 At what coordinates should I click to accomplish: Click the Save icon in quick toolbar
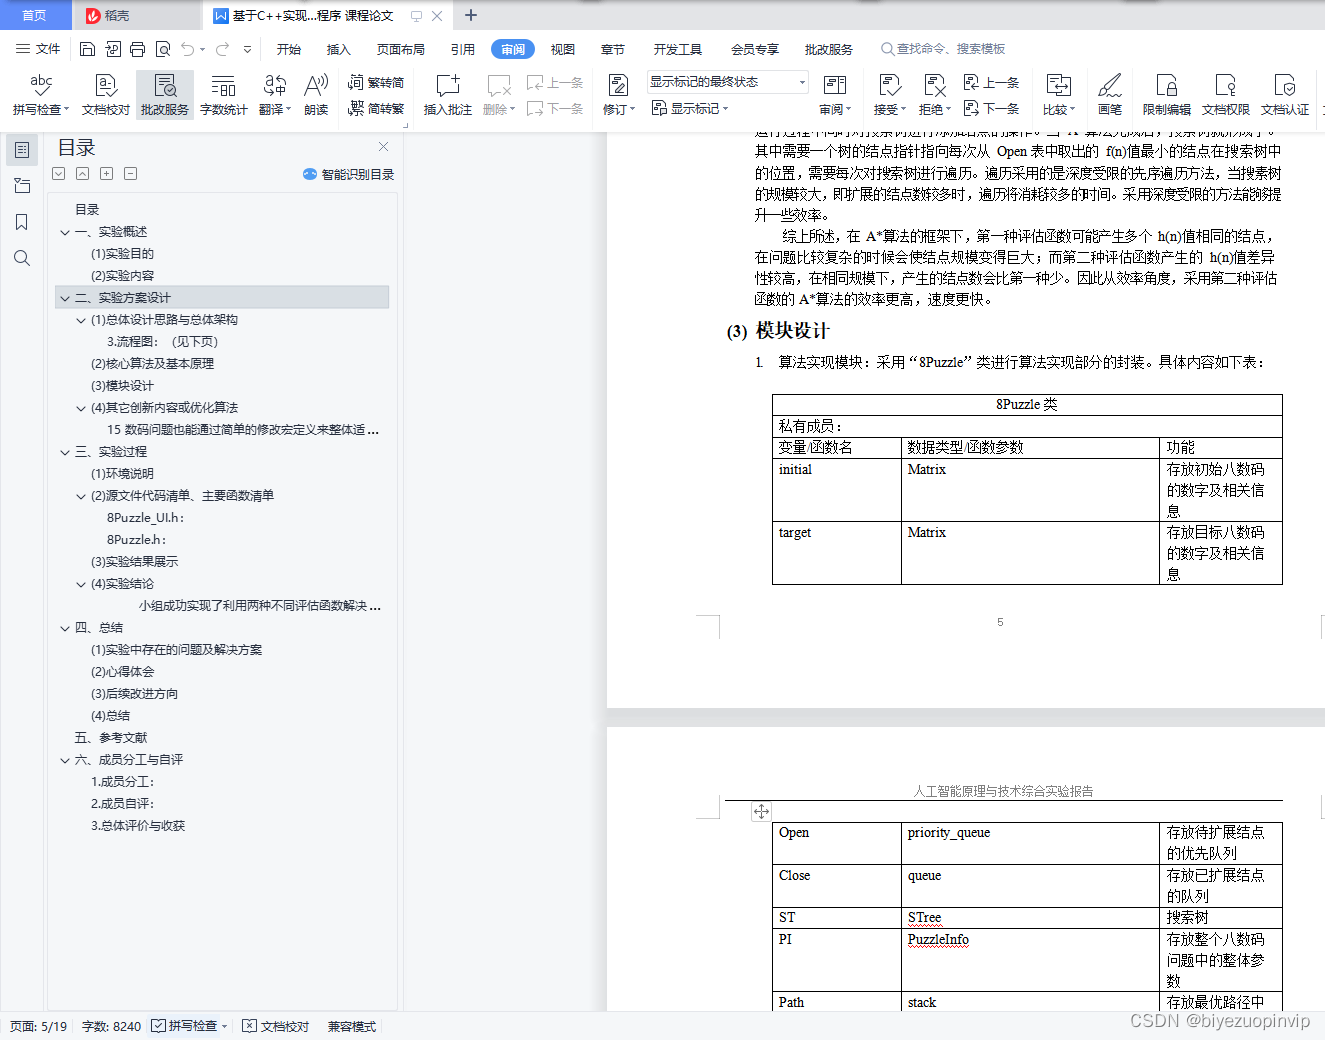[87, 49]
